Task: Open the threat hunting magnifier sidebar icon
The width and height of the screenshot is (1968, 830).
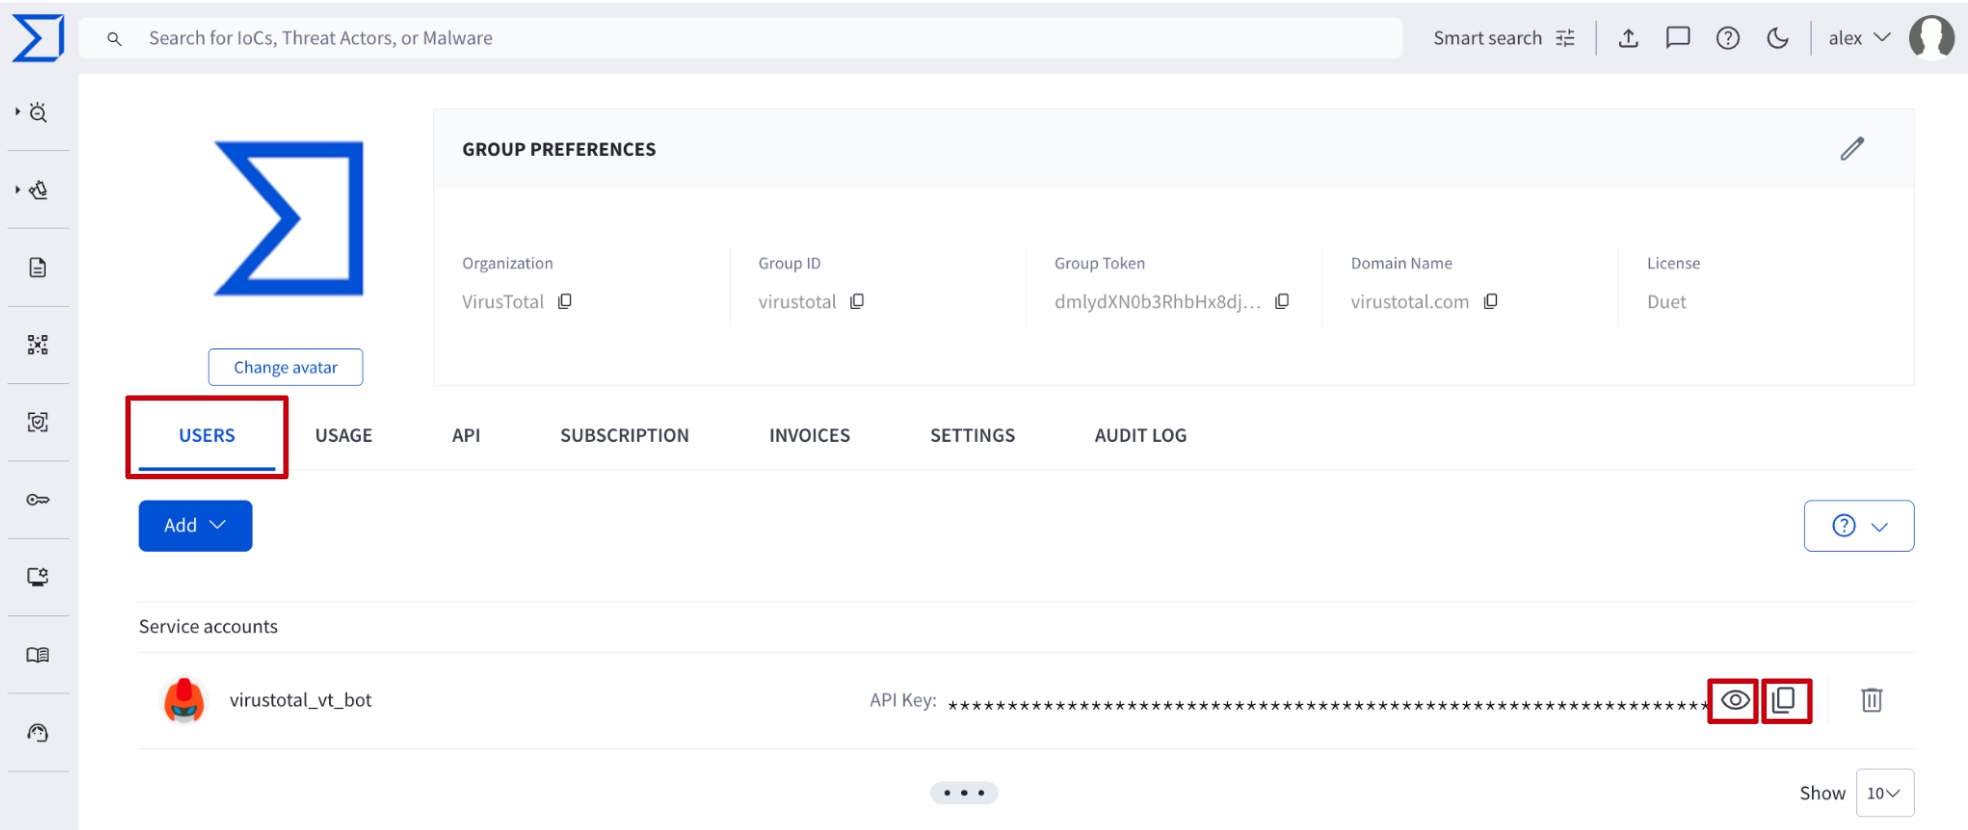Action: point(38,113)
